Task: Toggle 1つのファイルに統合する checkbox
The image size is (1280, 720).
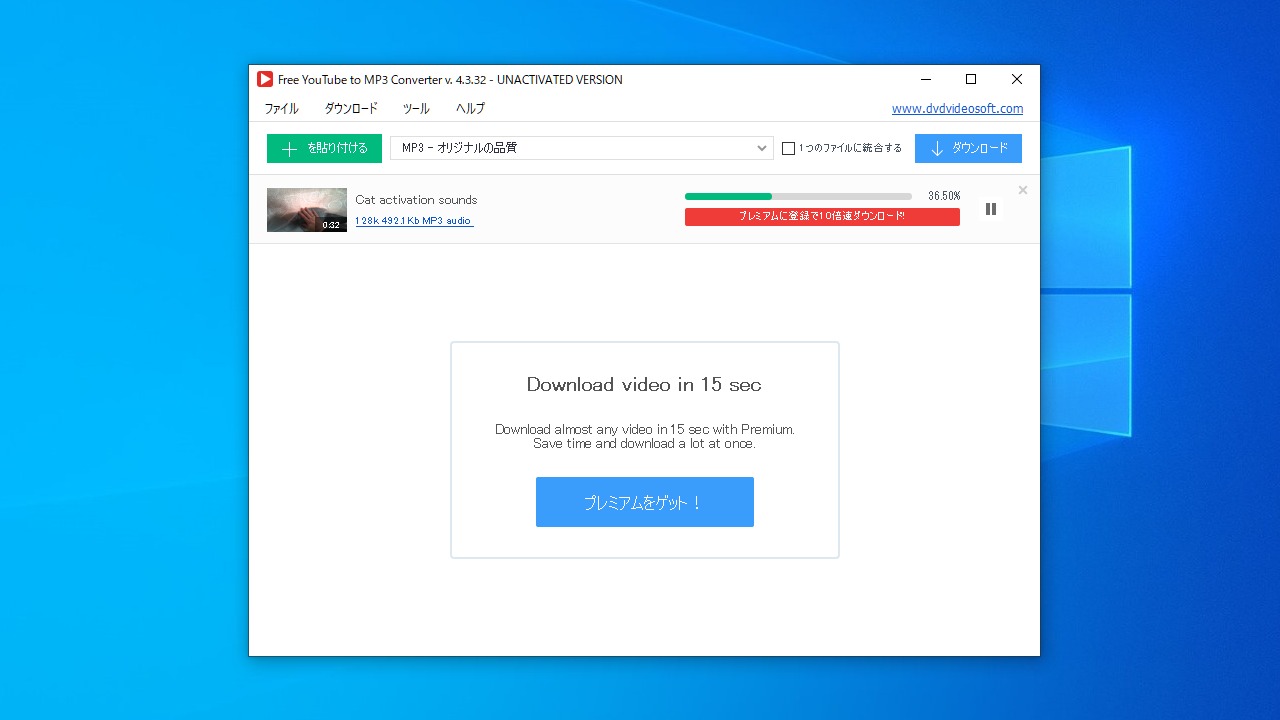Action: tap(788, 148)
